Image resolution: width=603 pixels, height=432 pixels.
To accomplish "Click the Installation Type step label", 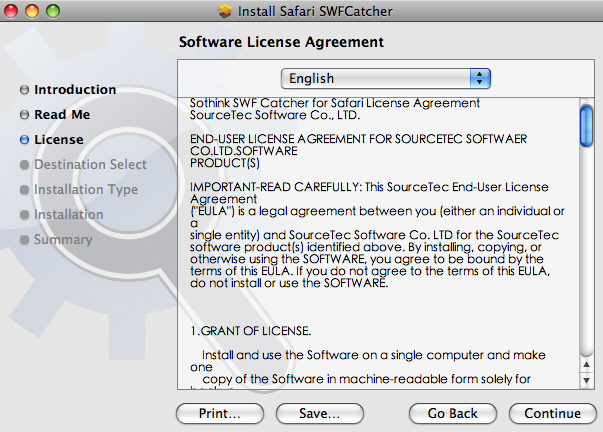I will [x=86, y=190].
